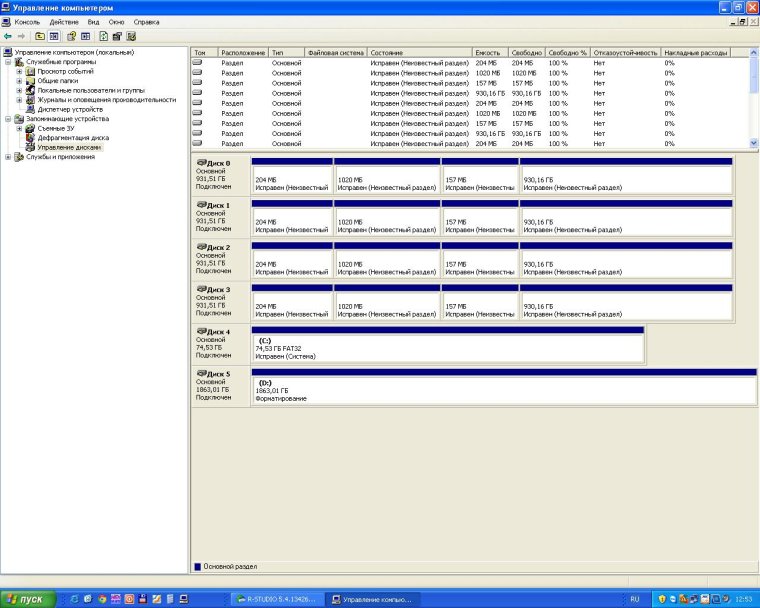The image size is (760, 608).
Task: Click the toolbar icon with green checkmark
Action: [x=131, y=36]
